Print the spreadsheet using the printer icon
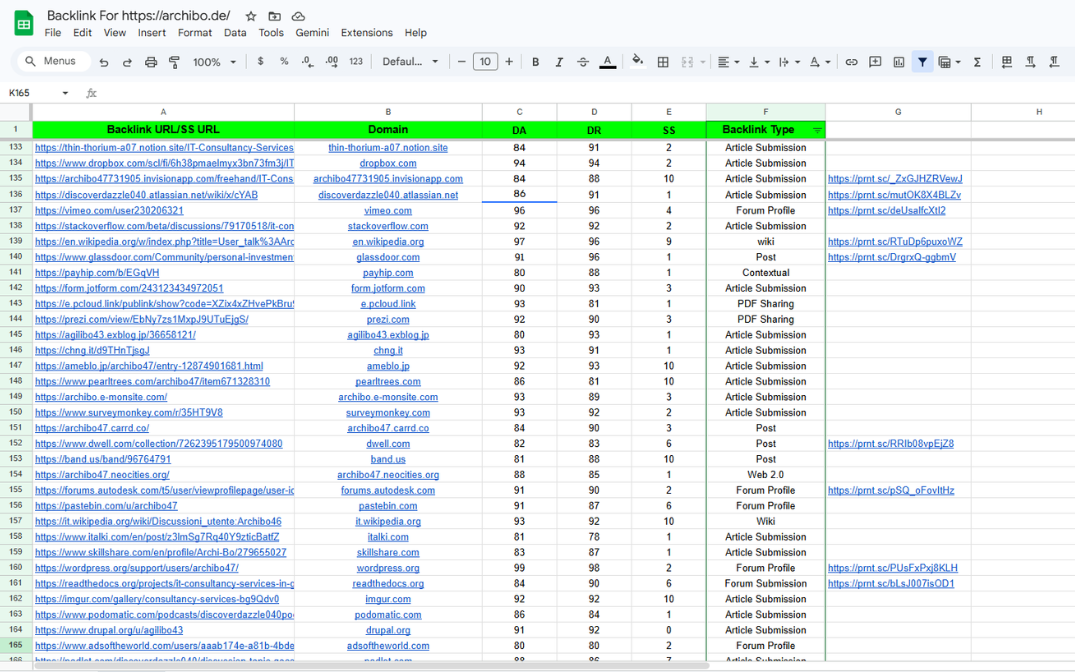 pyautogui.click(x=151, y=62)
